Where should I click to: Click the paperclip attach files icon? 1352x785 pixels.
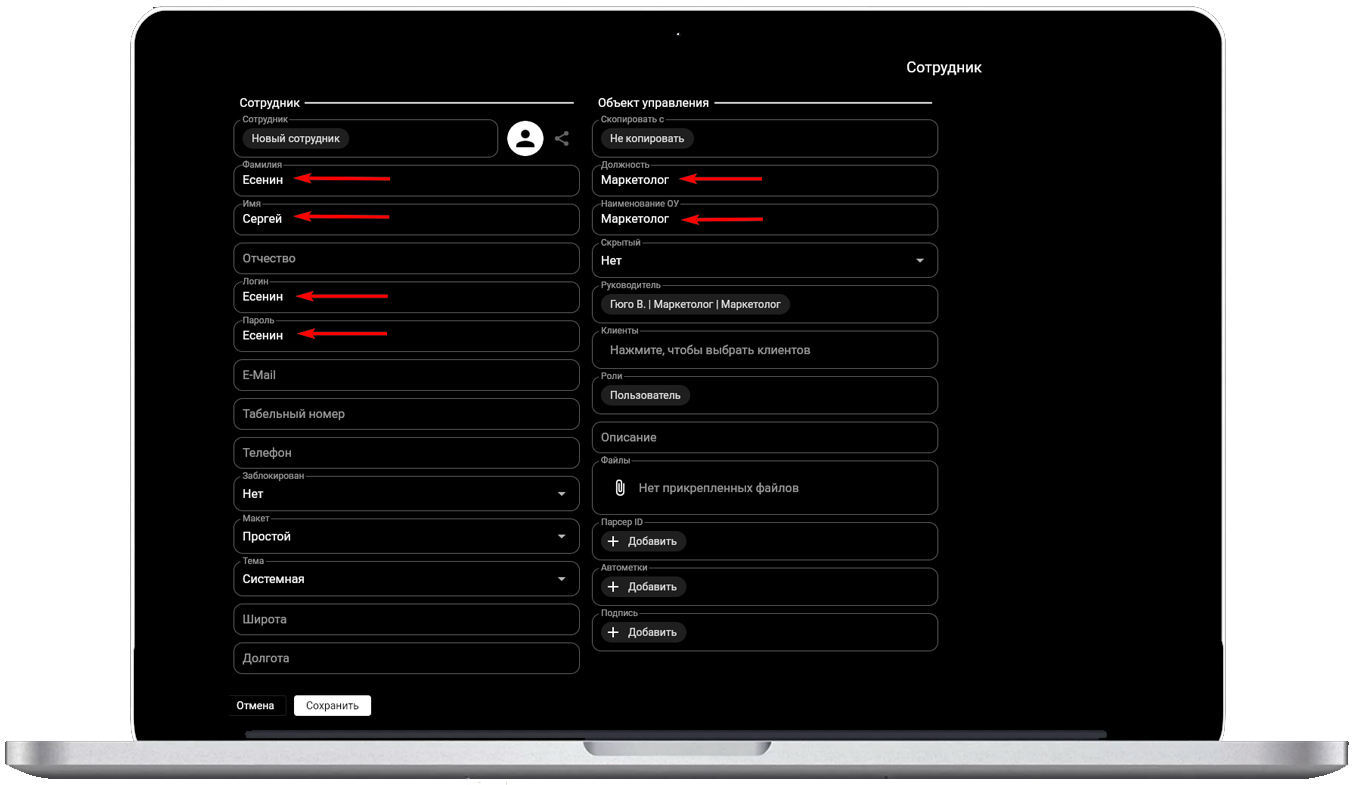tap(619, 488)
